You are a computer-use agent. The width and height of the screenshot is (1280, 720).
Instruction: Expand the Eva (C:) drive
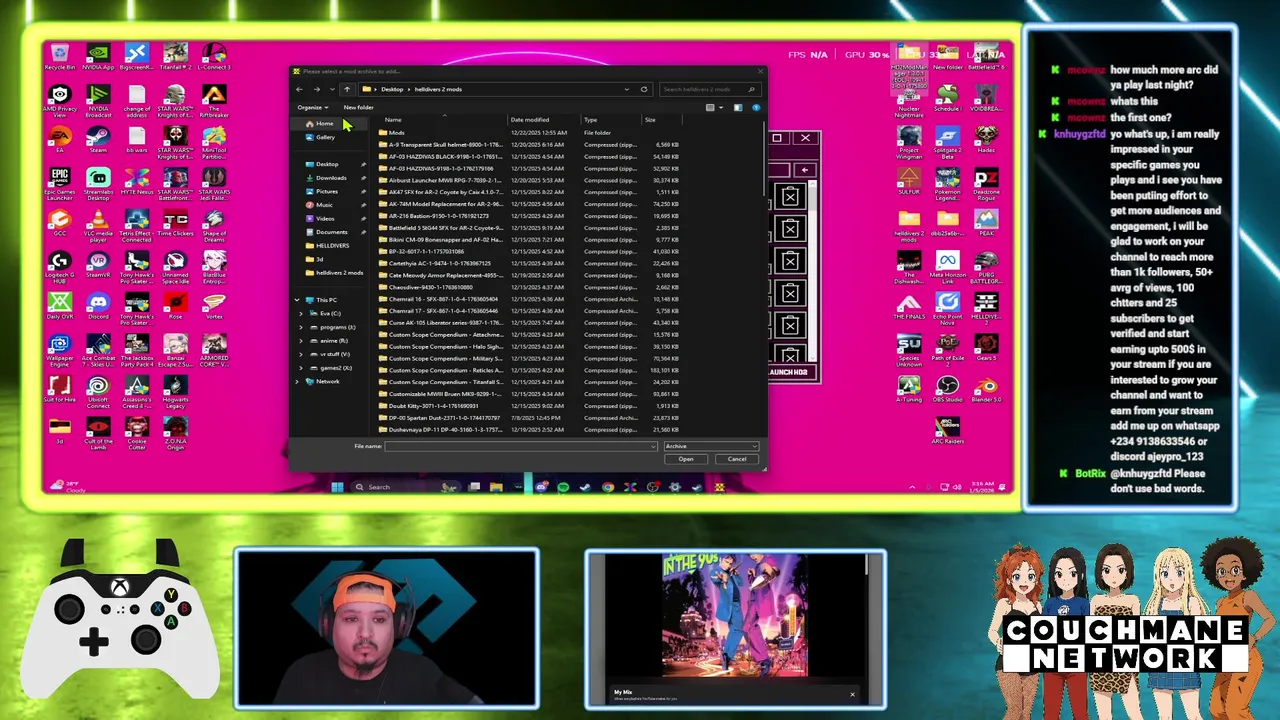pyautogui.click(x=301, y=313)
